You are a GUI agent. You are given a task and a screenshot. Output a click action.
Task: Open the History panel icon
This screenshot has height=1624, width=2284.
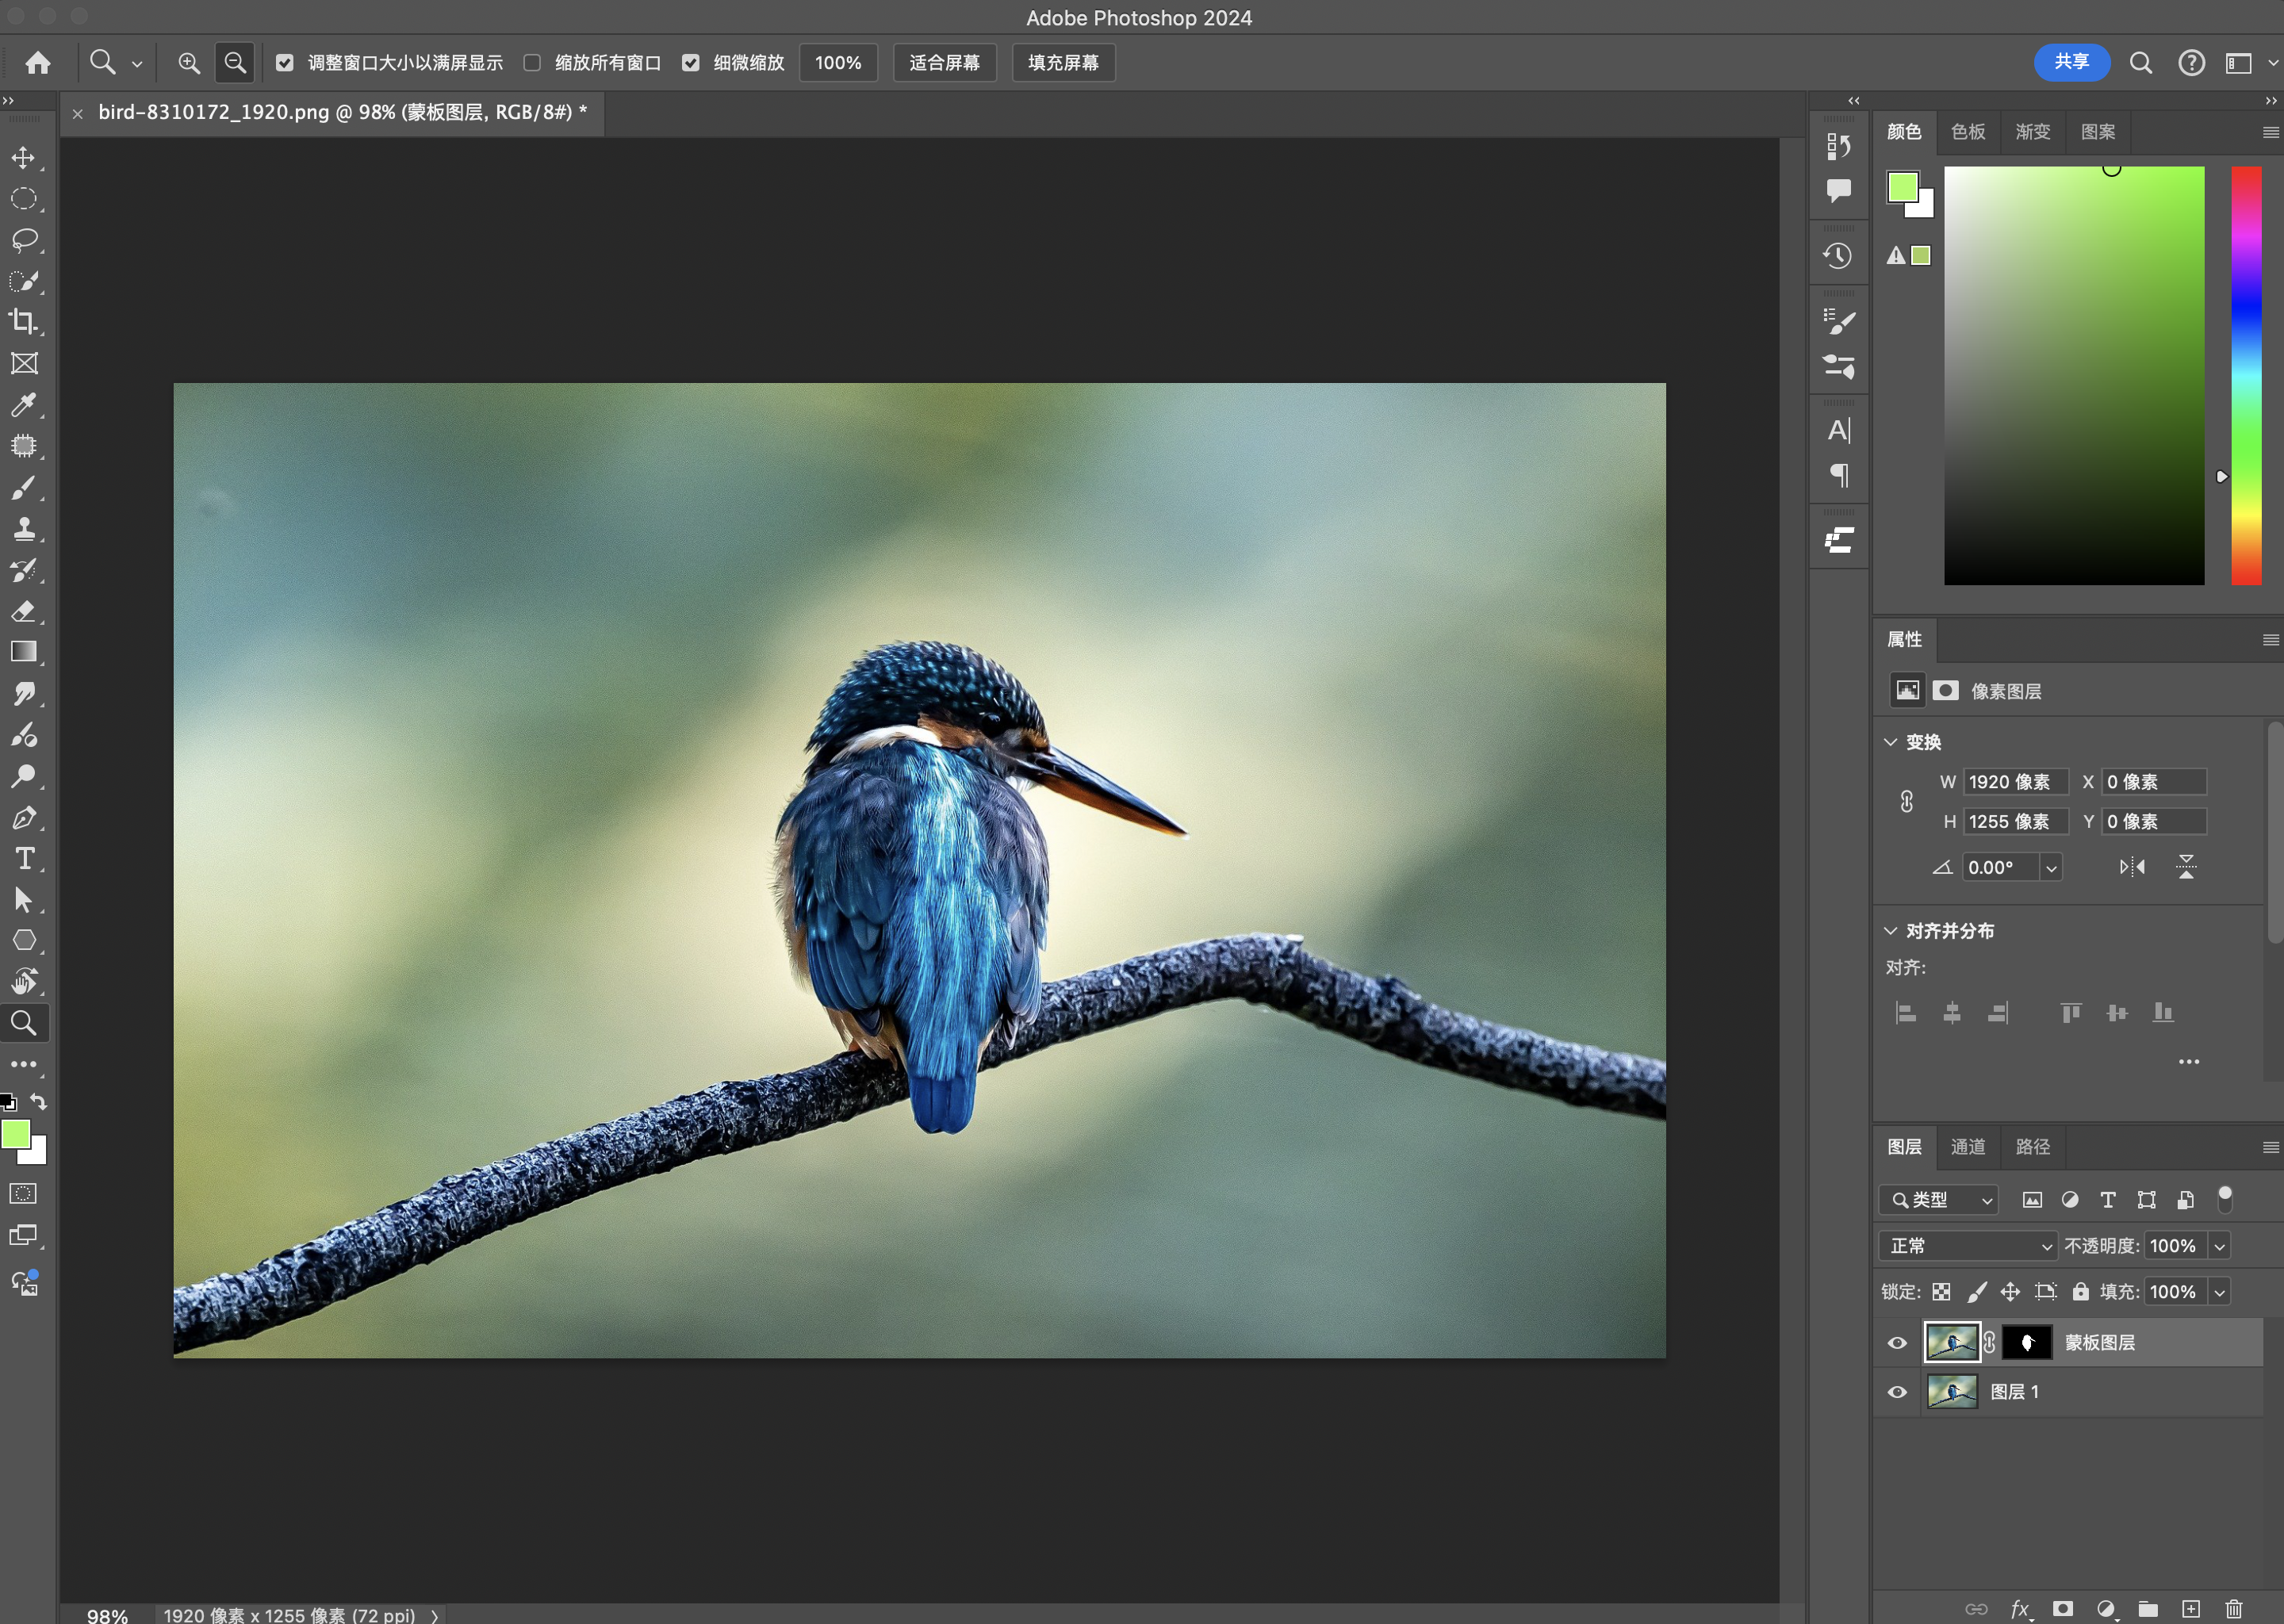[1838, 256]
